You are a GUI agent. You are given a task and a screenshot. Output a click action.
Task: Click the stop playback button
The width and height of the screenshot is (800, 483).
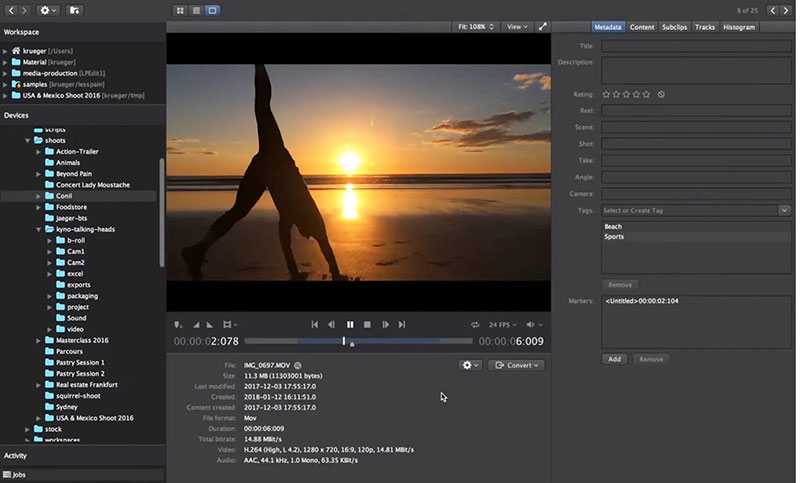tap(367, 324)
